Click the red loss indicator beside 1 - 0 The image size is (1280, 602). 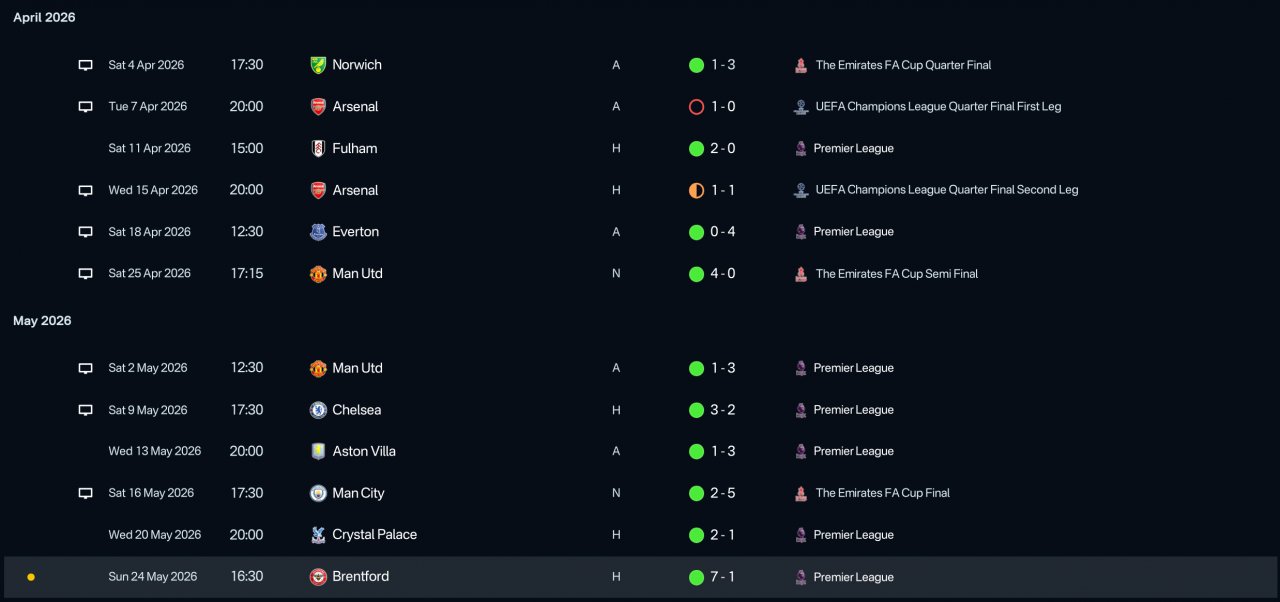click(x=696, y=107)
